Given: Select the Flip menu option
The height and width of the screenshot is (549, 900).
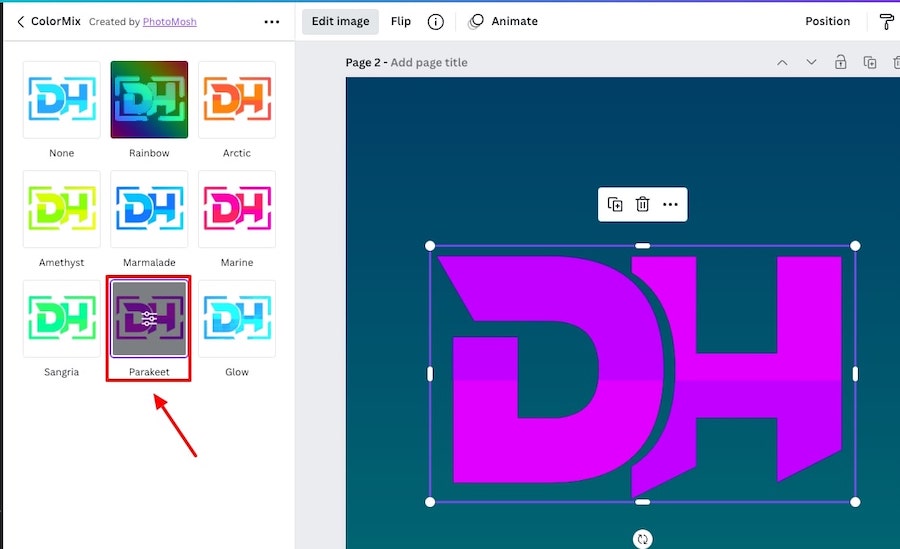Looking at the screenshot, I should (401, 21).
